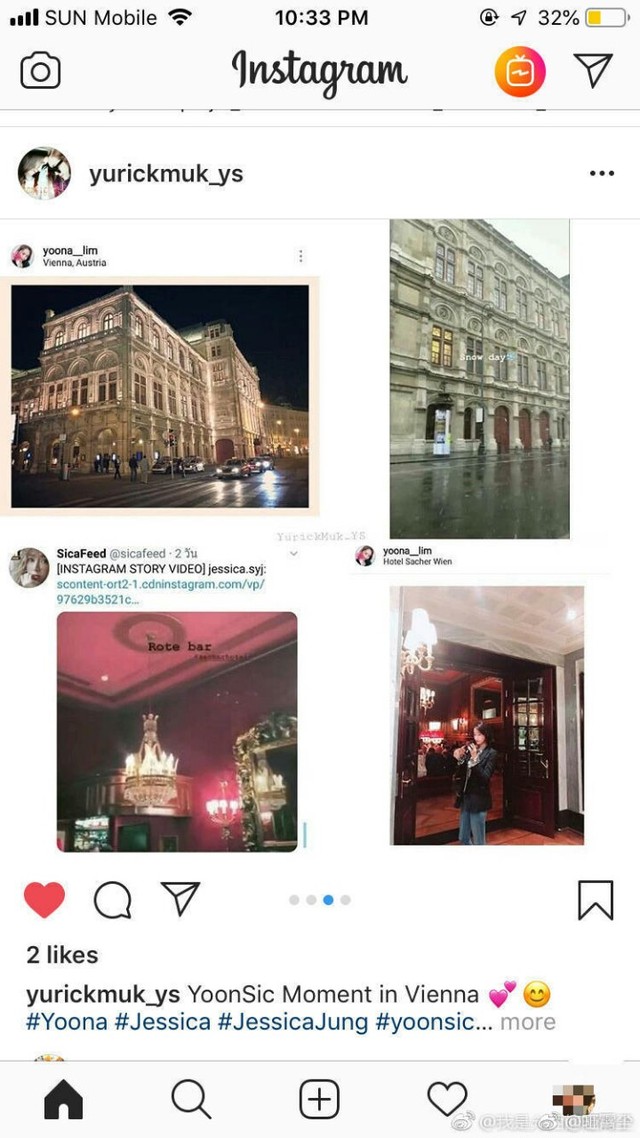View the 2 likes list
Image resolution: width=640 pixels, height=1138 pixels.
(x=62, y=955)
